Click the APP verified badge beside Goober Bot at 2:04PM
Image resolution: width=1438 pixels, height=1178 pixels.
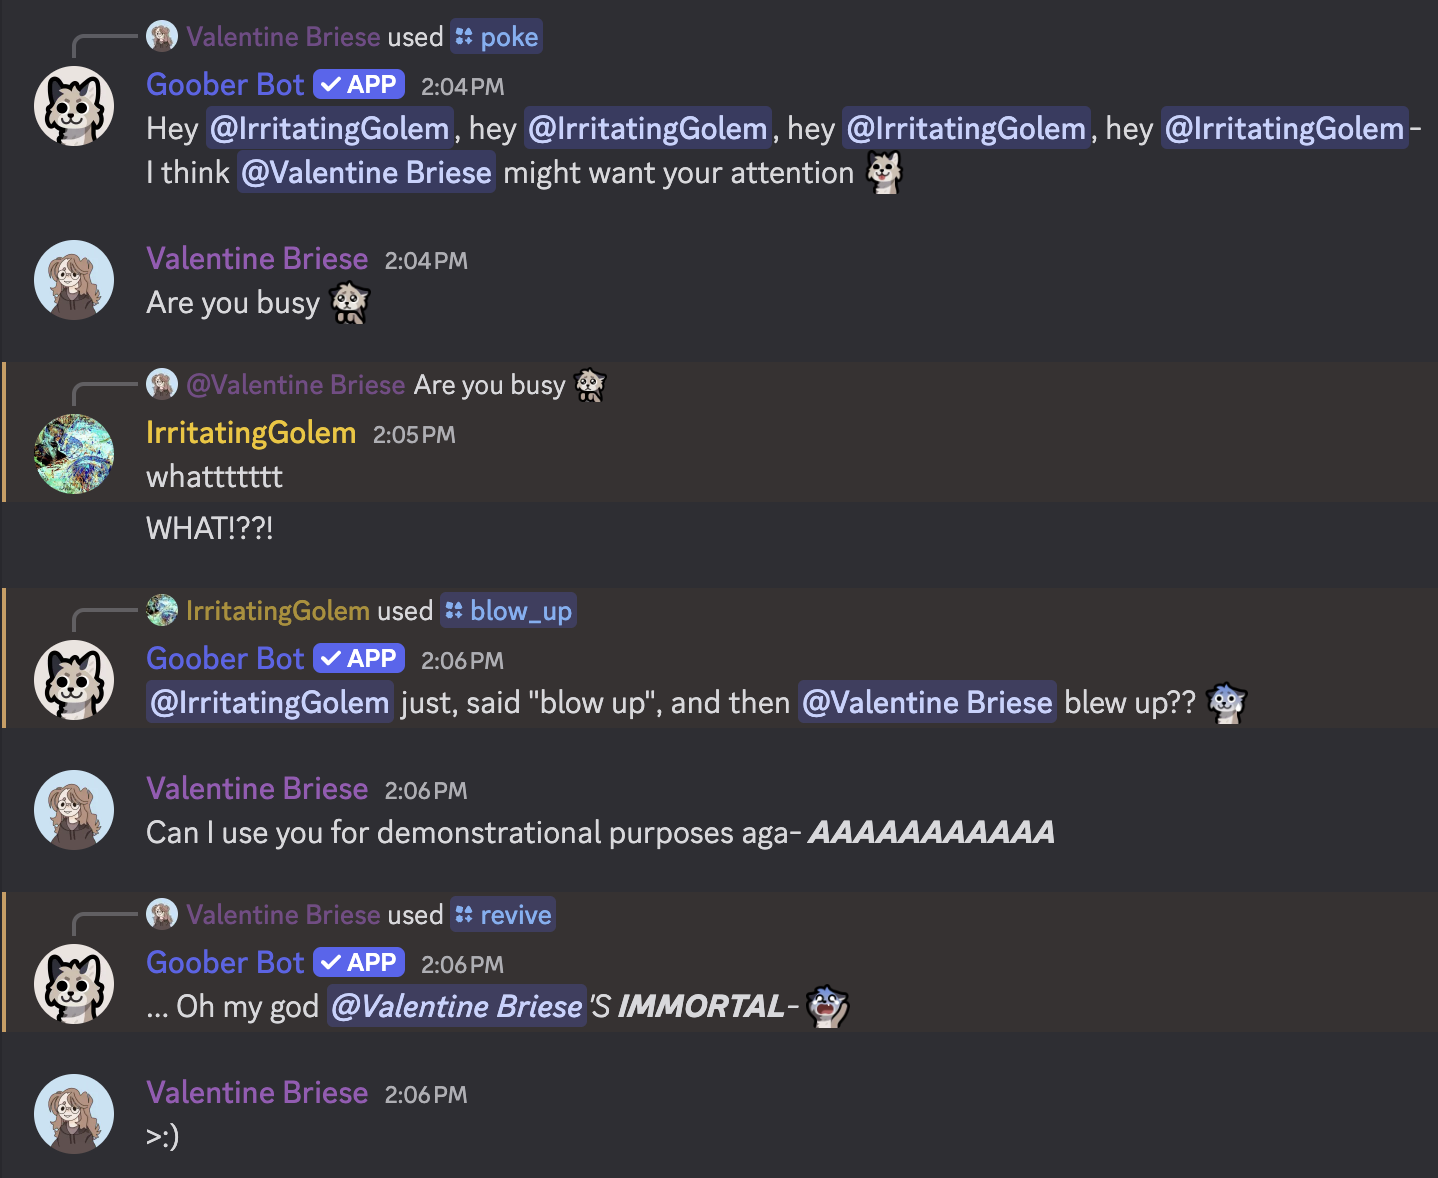(358, 84)
